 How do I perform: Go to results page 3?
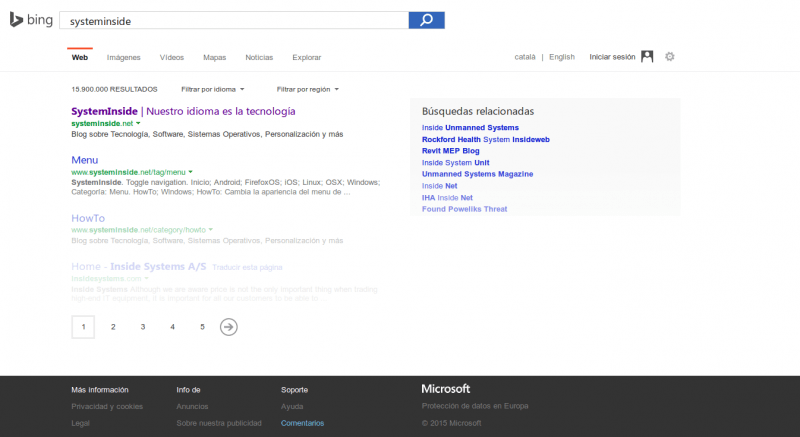coord(143,327)
